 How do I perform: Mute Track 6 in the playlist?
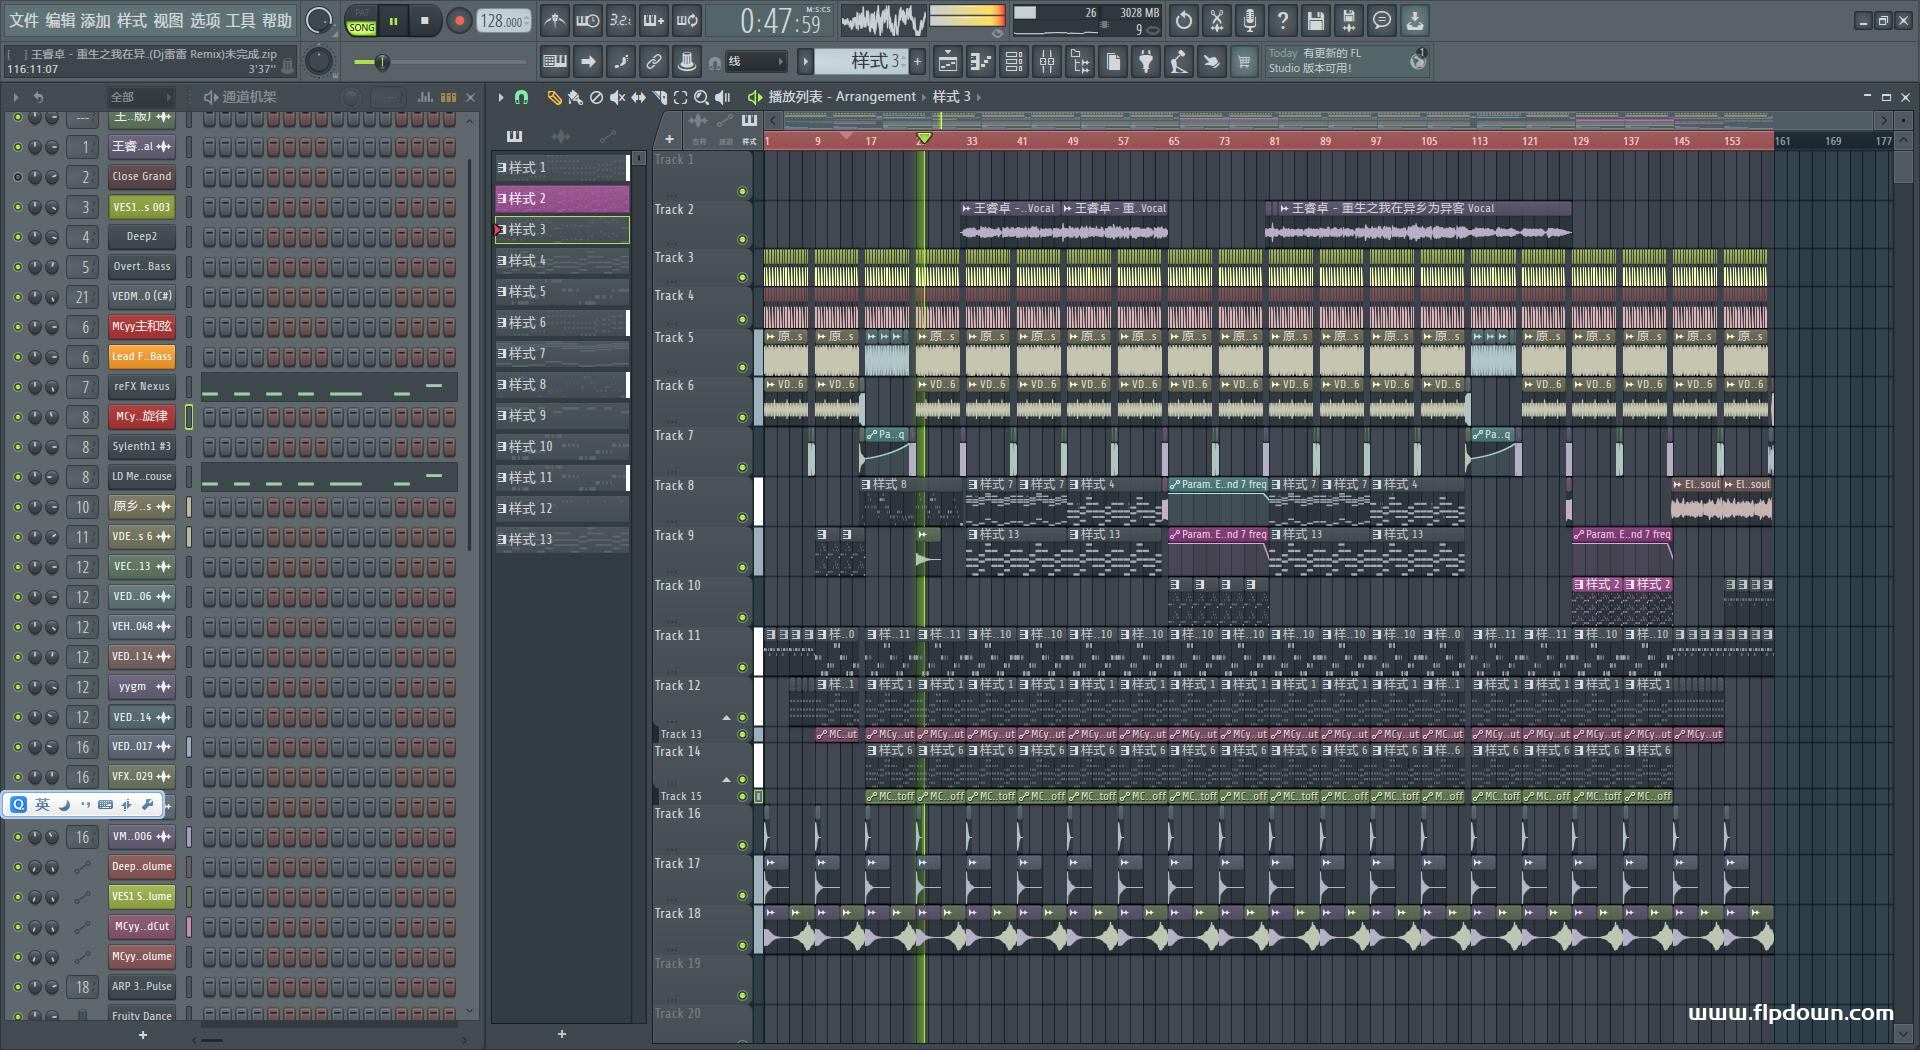click(742, 417)
